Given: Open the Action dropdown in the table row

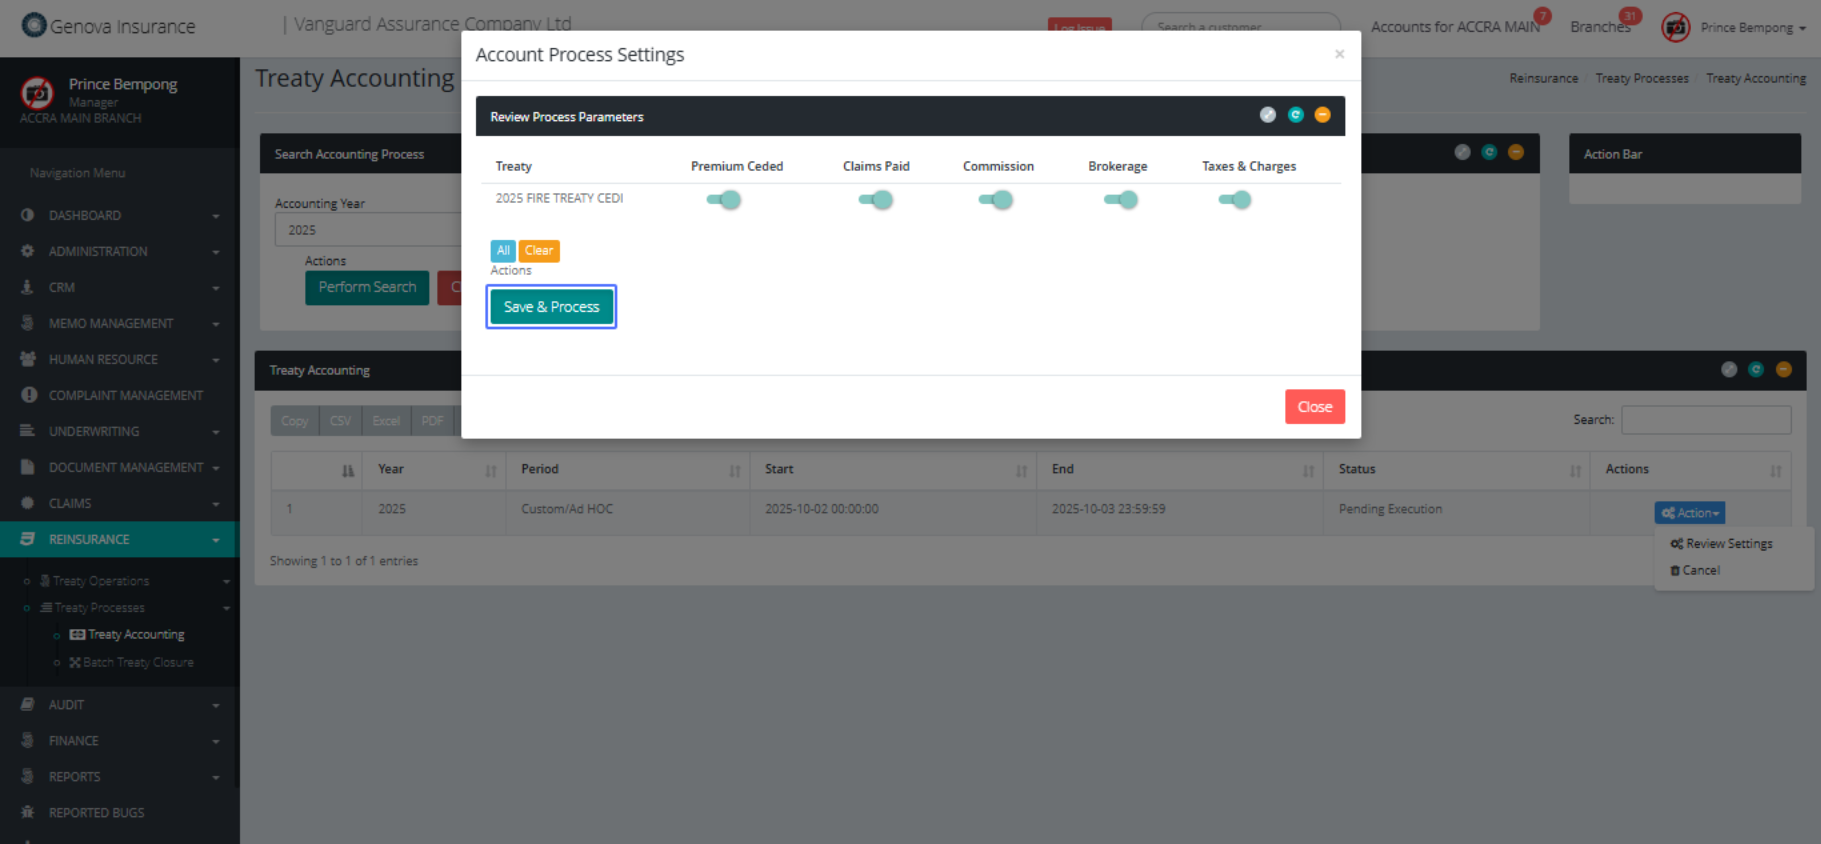Looking at the screenshot, I should (x=1689, y=513).
